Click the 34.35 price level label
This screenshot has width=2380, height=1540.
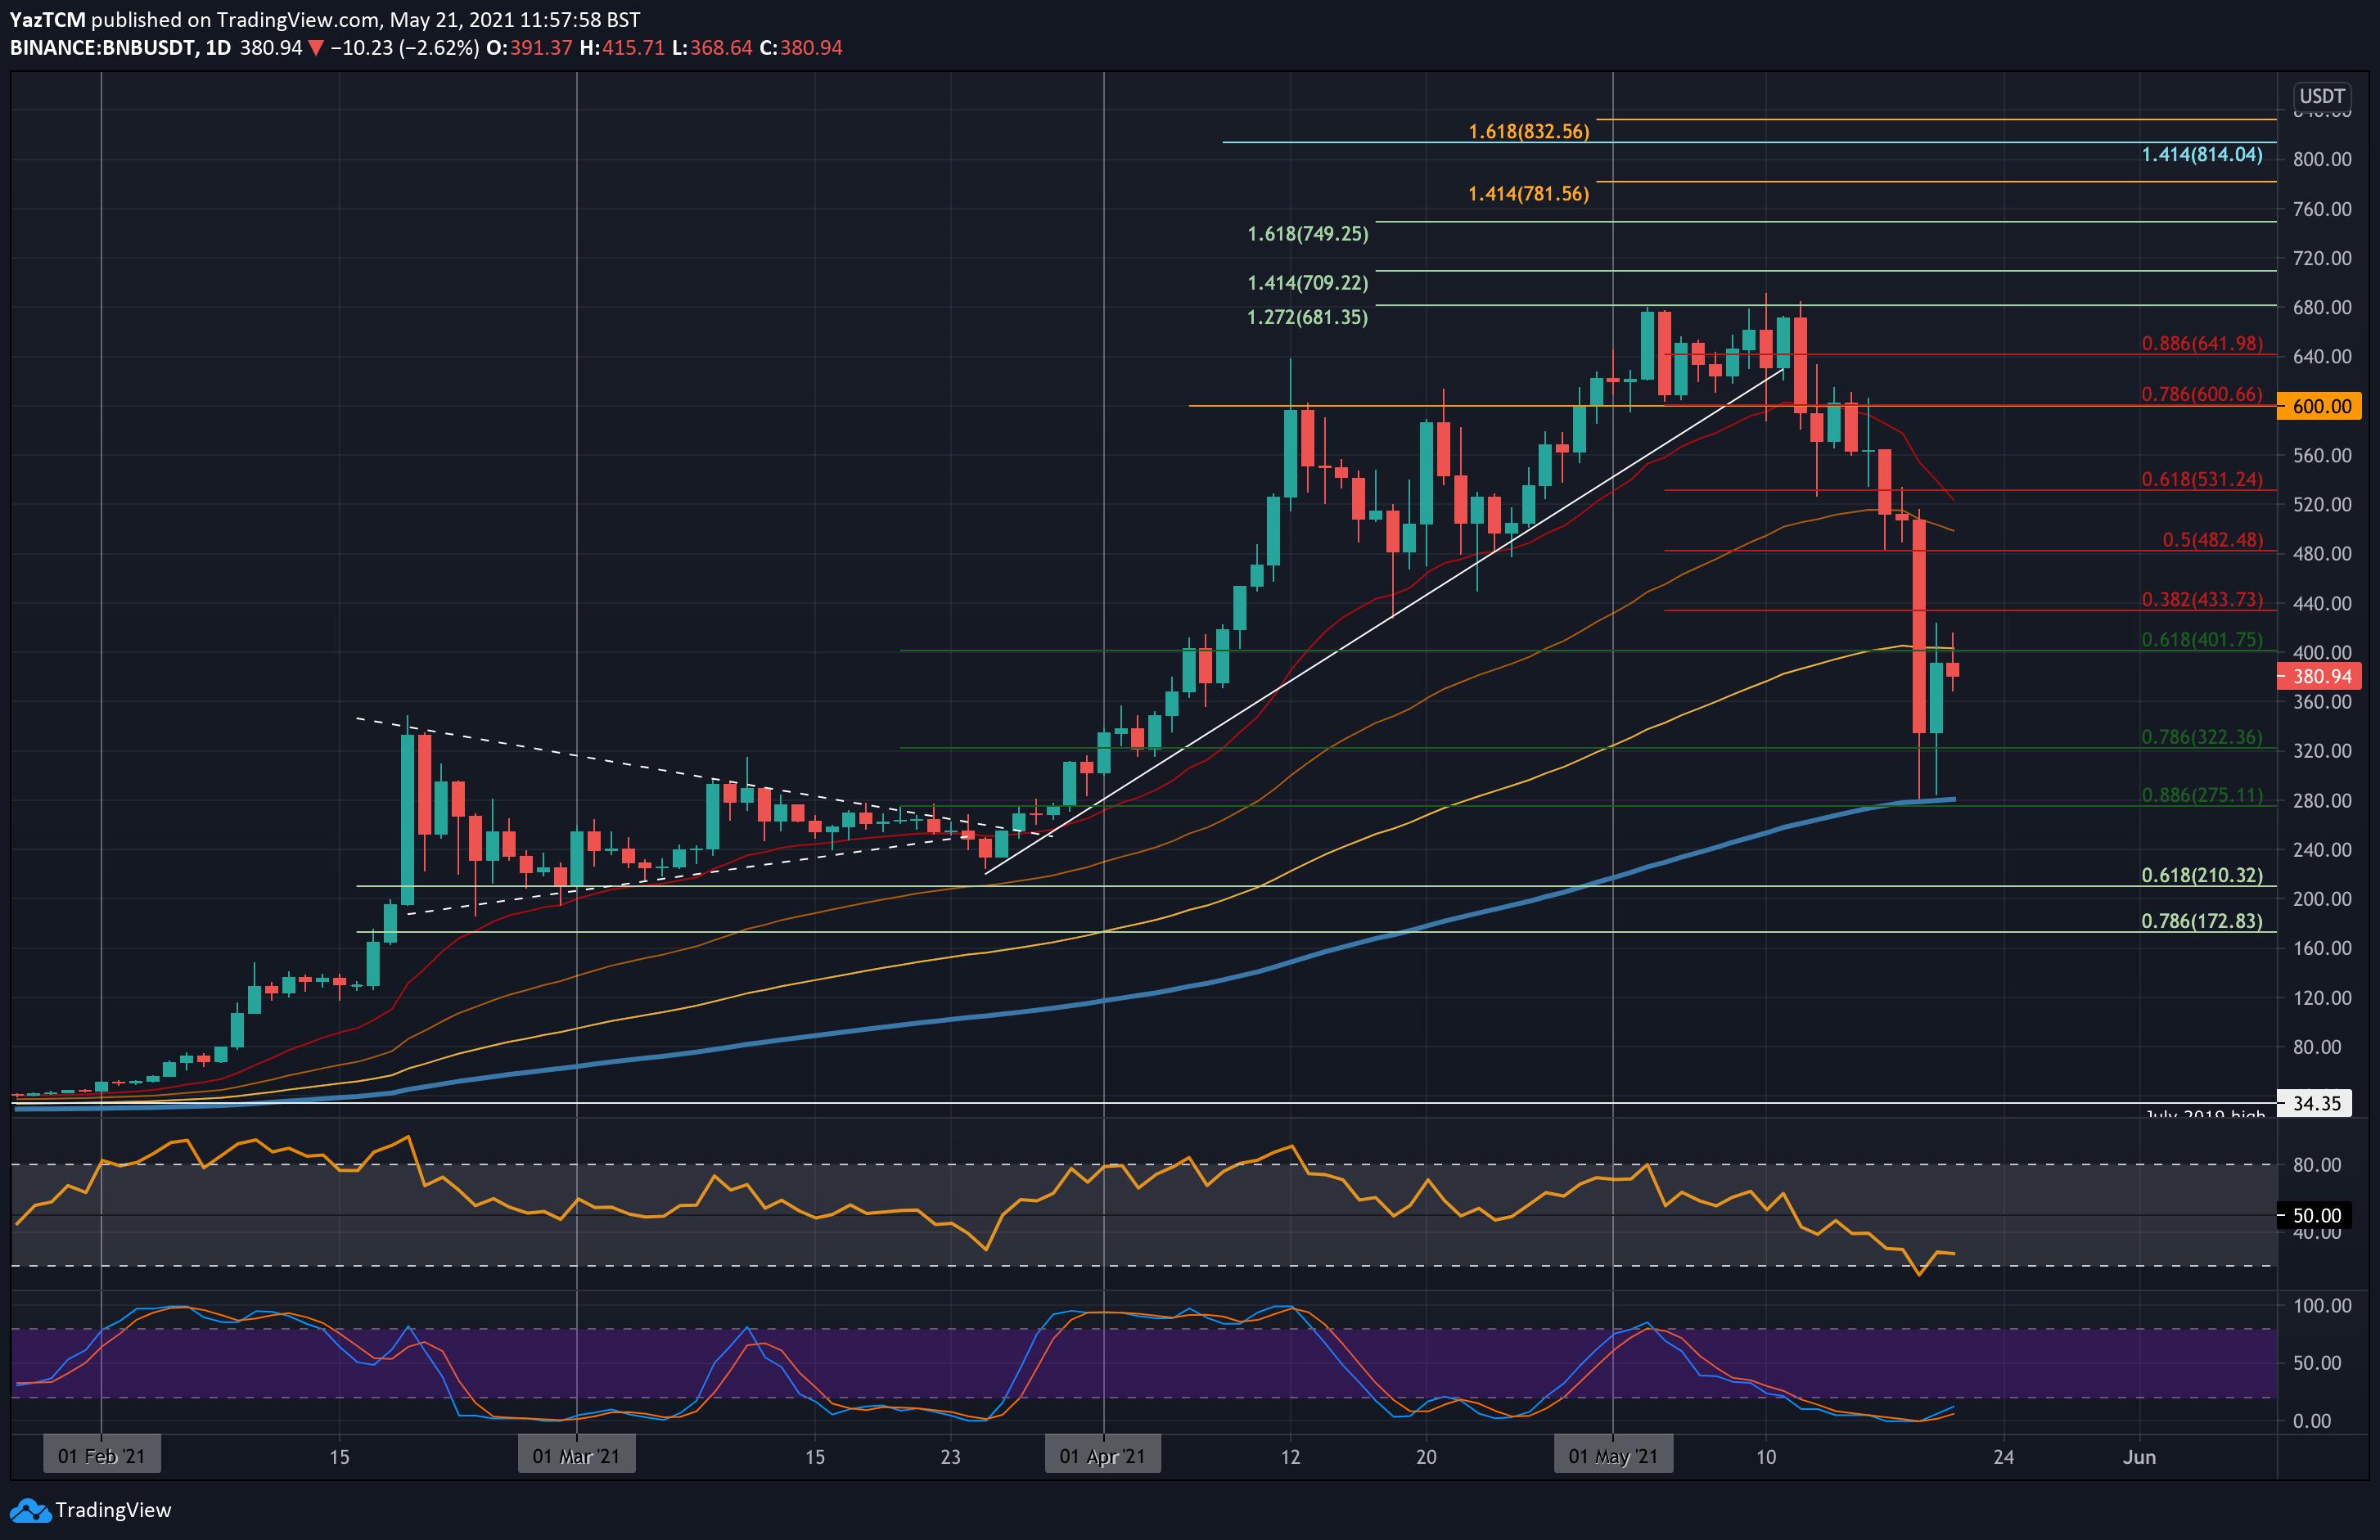pos(2316,1104)
